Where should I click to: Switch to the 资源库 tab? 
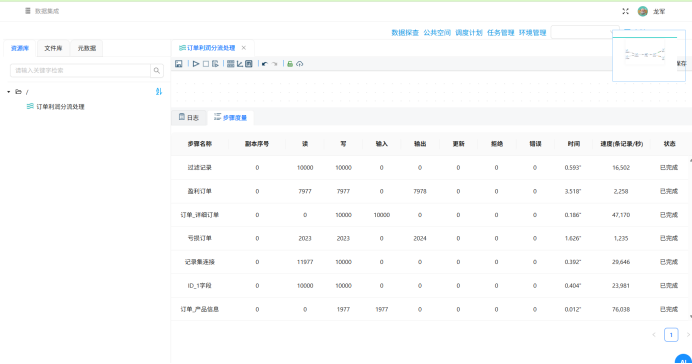[20, 48]
